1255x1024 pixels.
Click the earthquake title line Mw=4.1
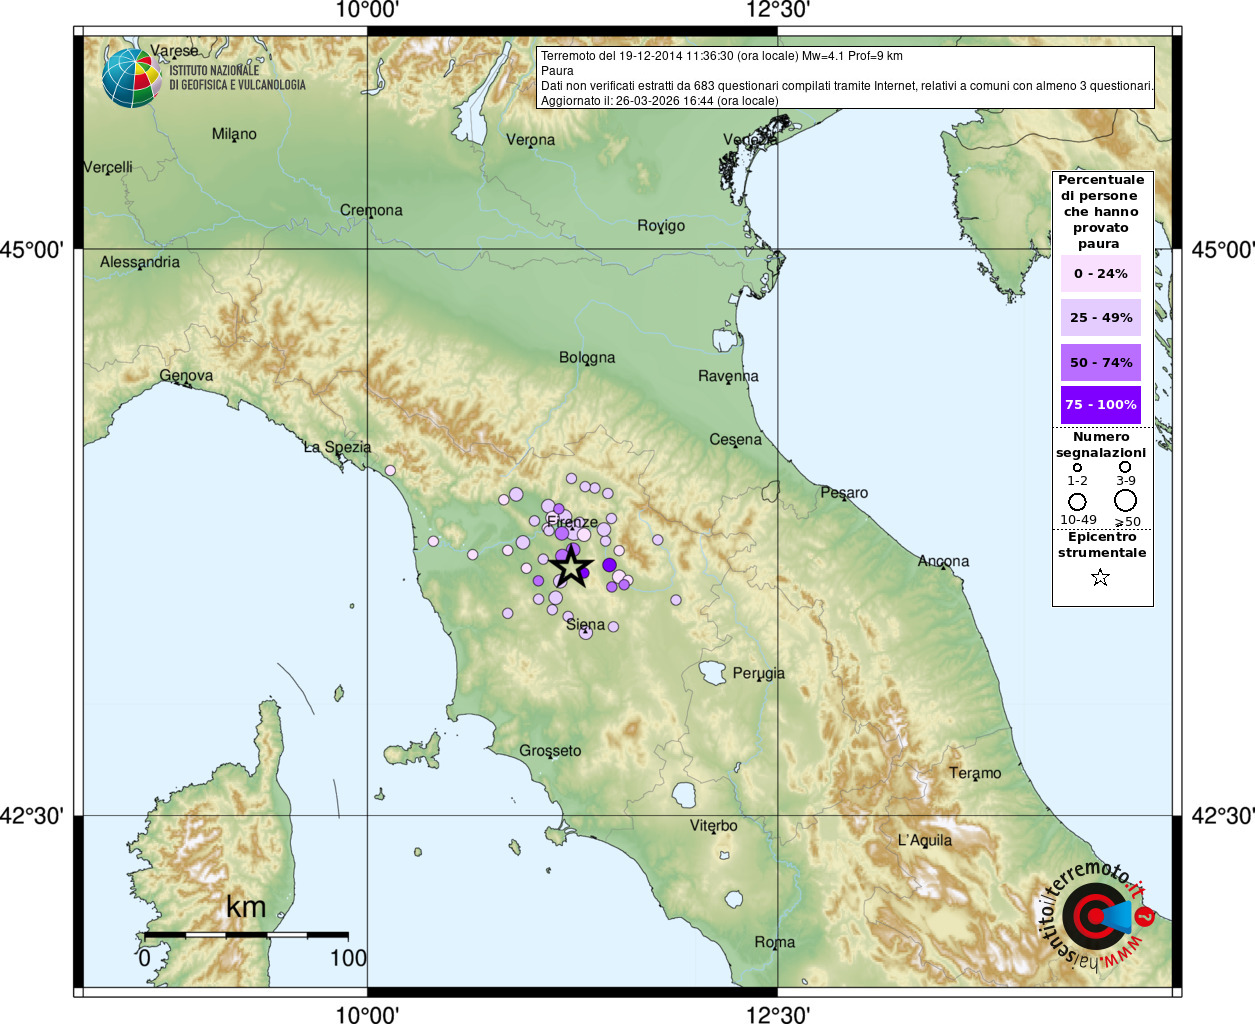click(722, 56)
